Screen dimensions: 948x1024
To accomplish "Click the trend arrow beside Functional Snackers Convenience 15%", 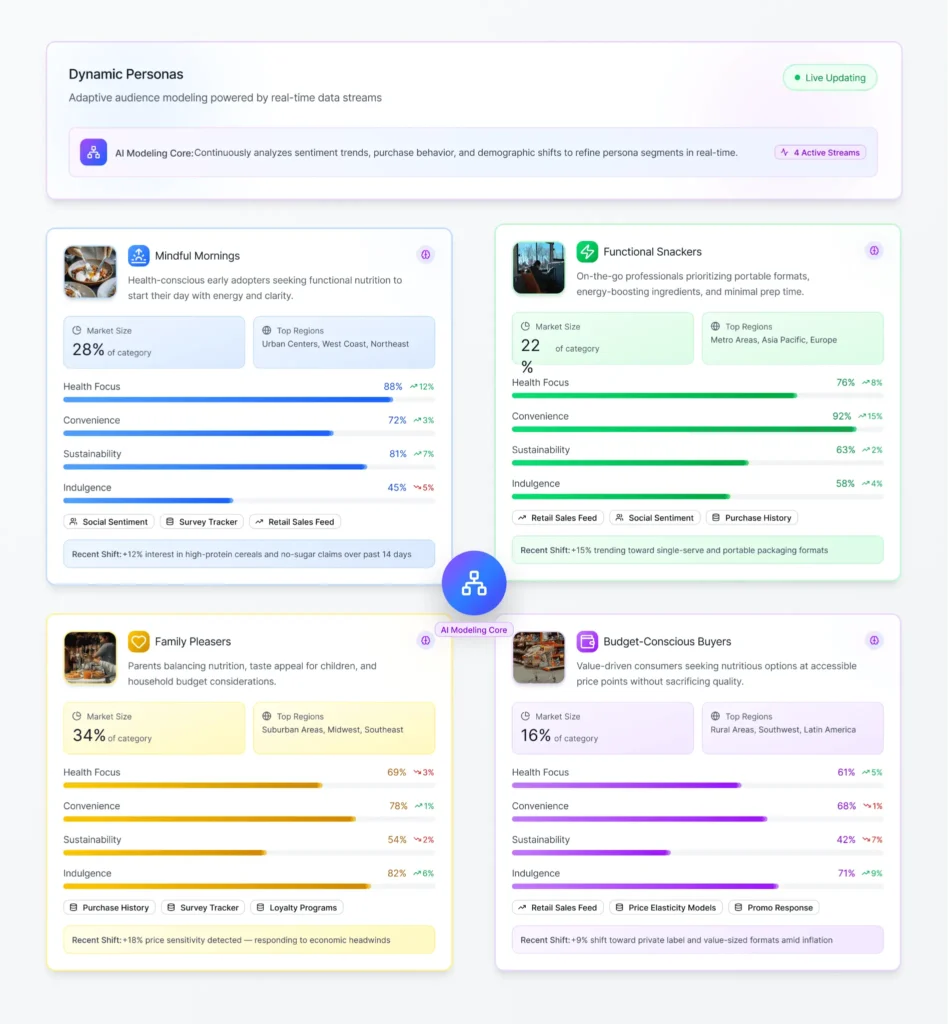I will click(x=862, y=416).
